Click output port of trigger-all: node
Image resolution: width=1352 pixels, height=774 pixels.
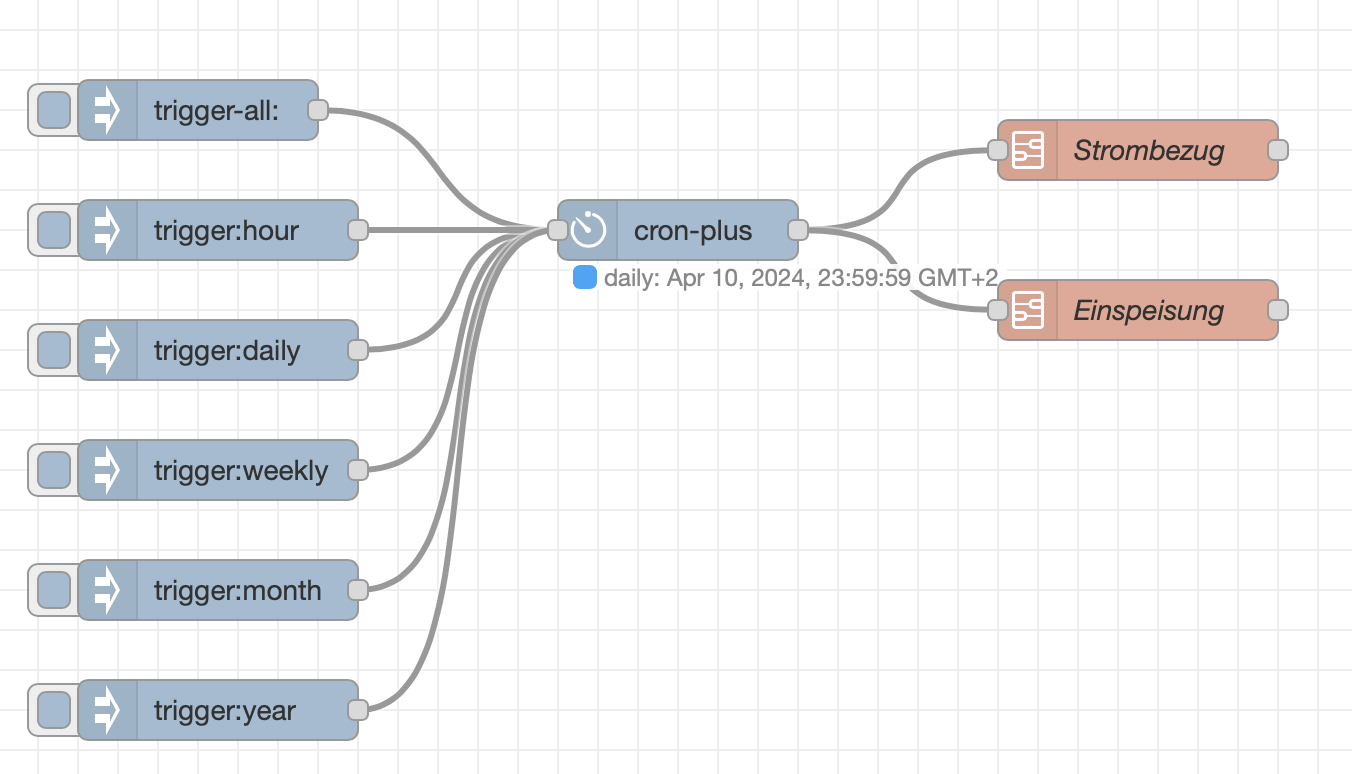pos(318,110)
